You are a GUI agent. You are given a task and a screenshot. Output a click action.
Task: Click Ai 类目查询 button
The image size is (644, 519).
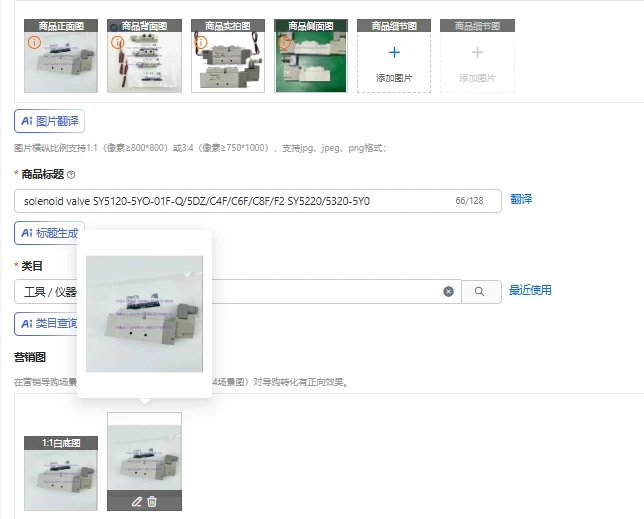coord(46,324)
